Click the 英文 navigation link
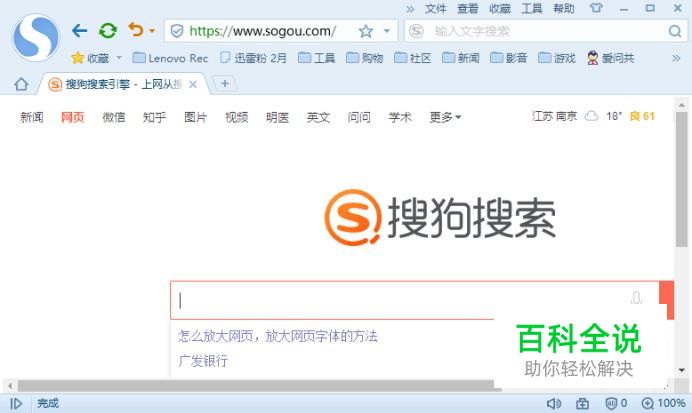The width and height of the screenshot is (692, 413). 318,117
